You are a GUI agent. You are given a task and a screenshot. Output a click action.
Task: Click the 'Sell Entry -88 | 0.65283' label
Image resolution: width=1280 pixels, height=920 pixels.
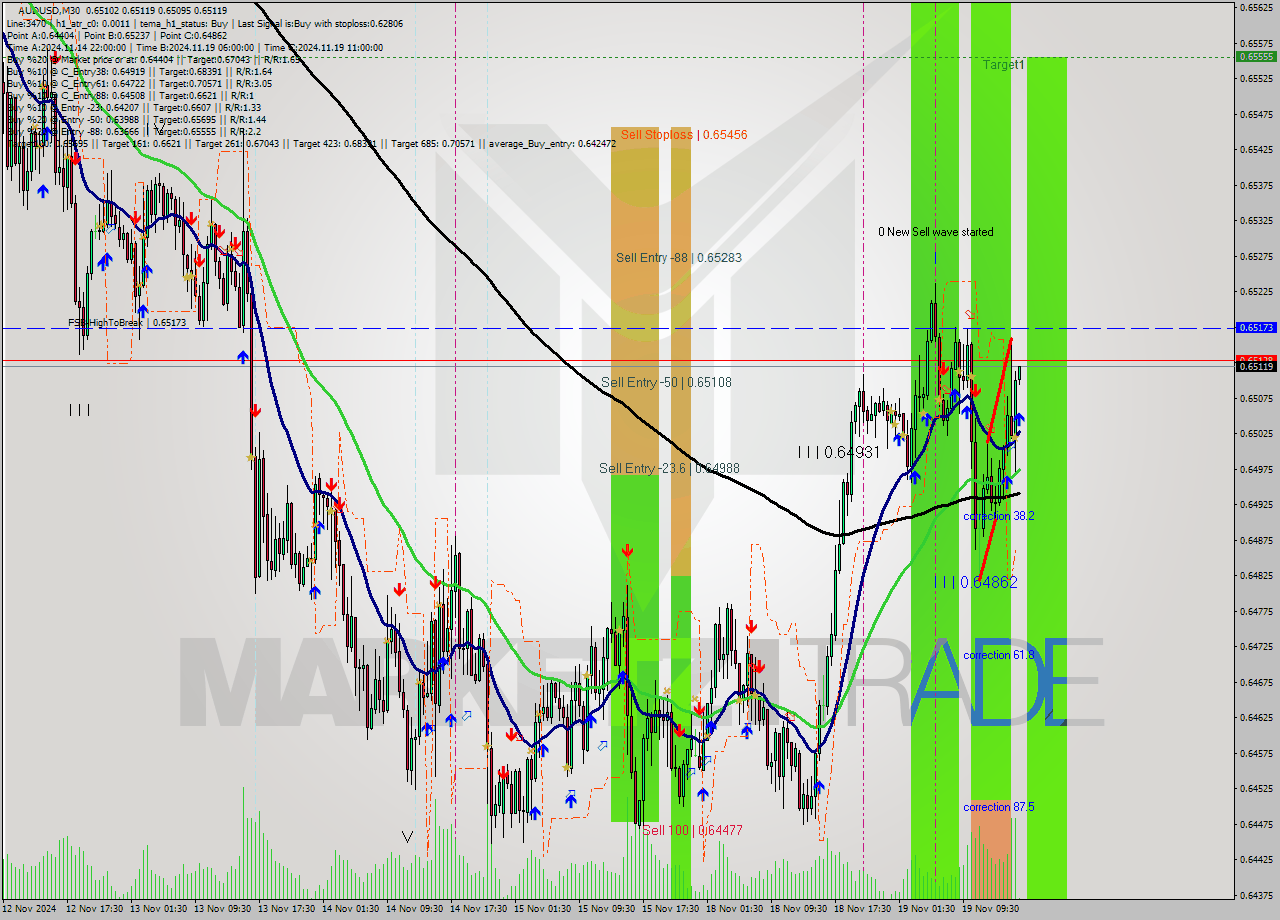679,257
